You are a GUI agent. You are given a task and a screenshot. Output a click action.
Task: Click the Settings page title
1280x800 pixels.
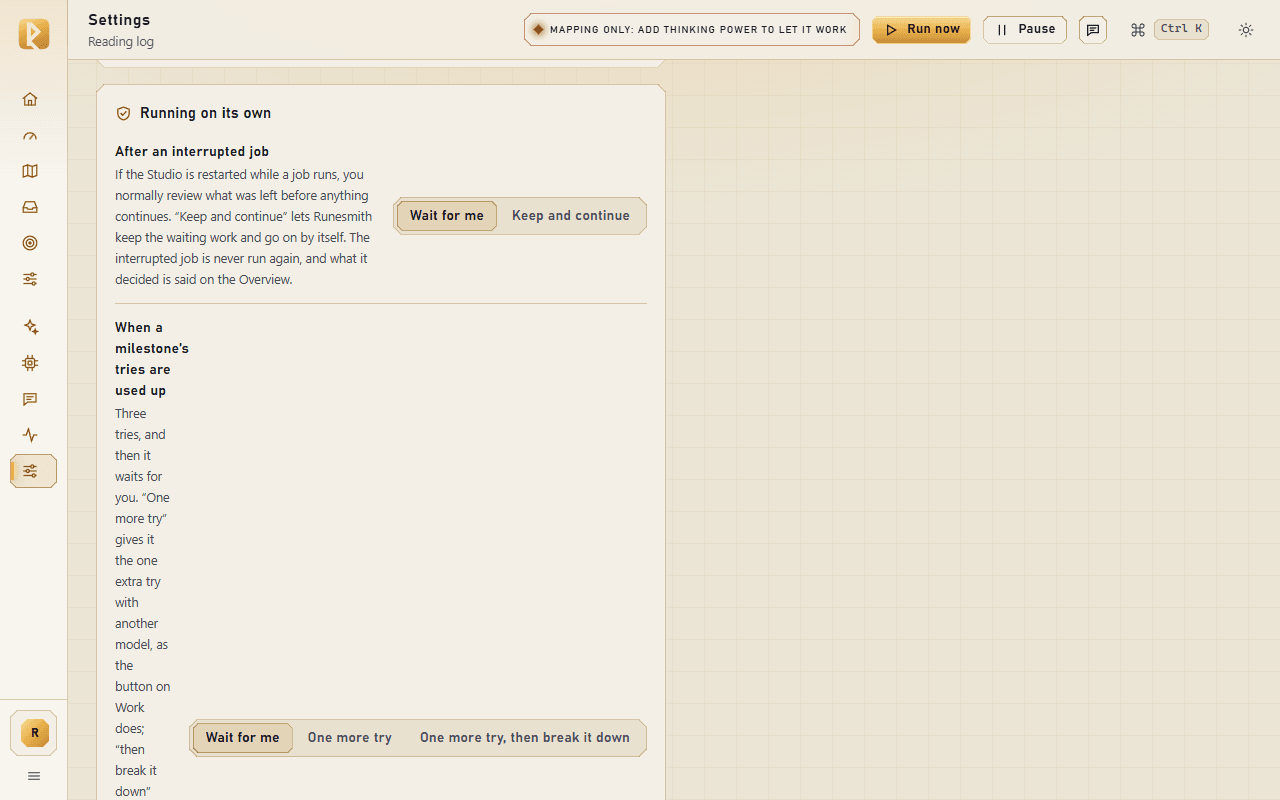119,20
